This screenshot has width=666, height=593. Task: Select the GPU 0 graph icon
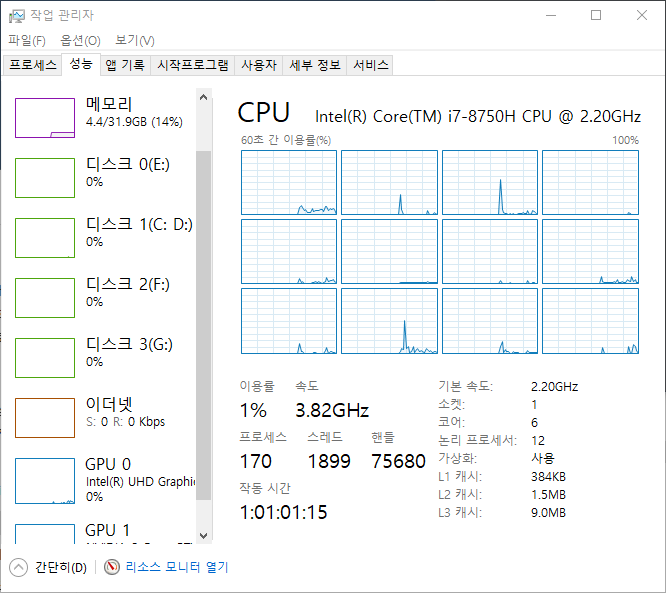click(45, 478)
